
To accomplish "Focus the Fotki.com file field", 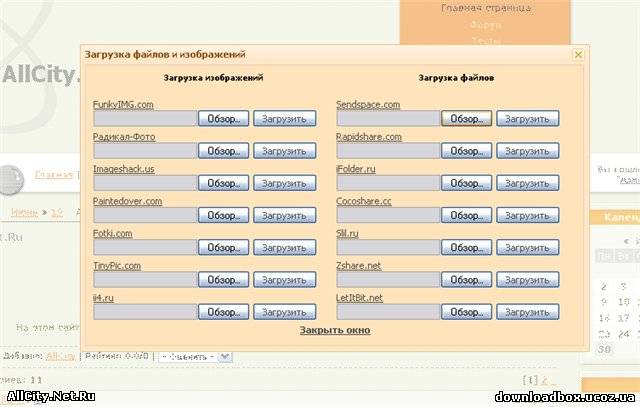I will point(145,248).
